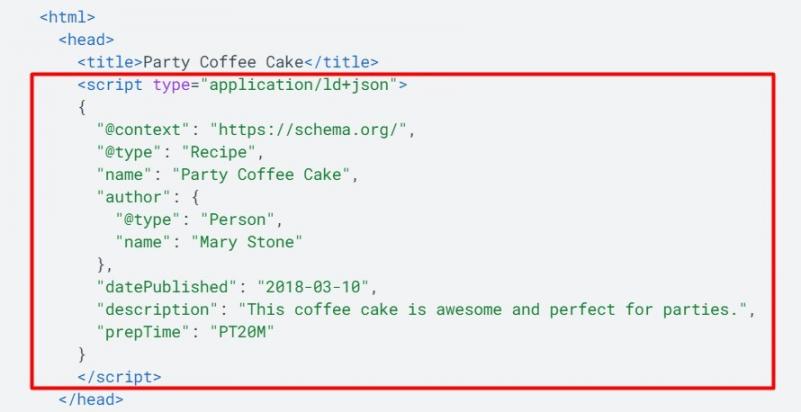Click the opening <head> tag
Screen dimensions: 801x412
pos(86,39)
